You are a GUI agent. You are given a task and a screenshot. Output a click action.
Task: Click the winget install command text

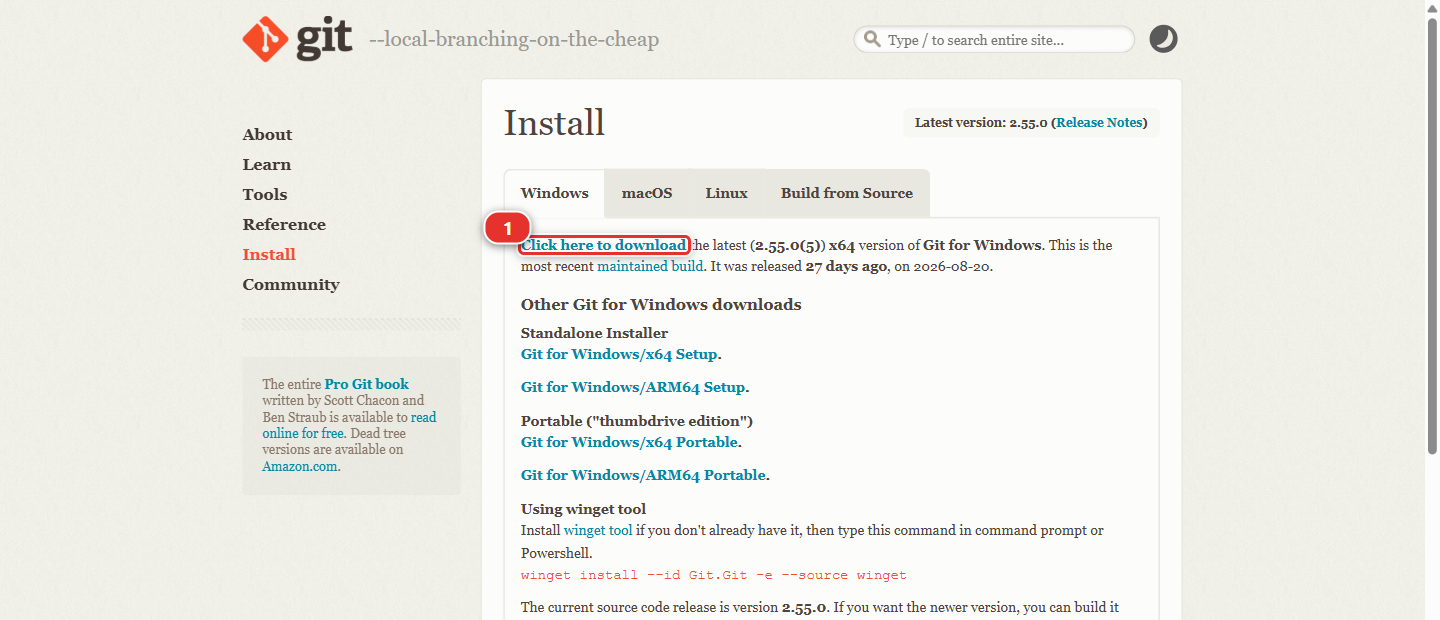(x=714, y=575)
